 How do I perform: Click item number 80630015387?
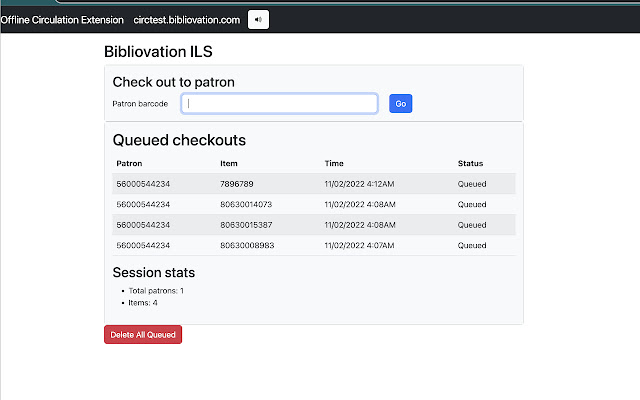(246, 225)
